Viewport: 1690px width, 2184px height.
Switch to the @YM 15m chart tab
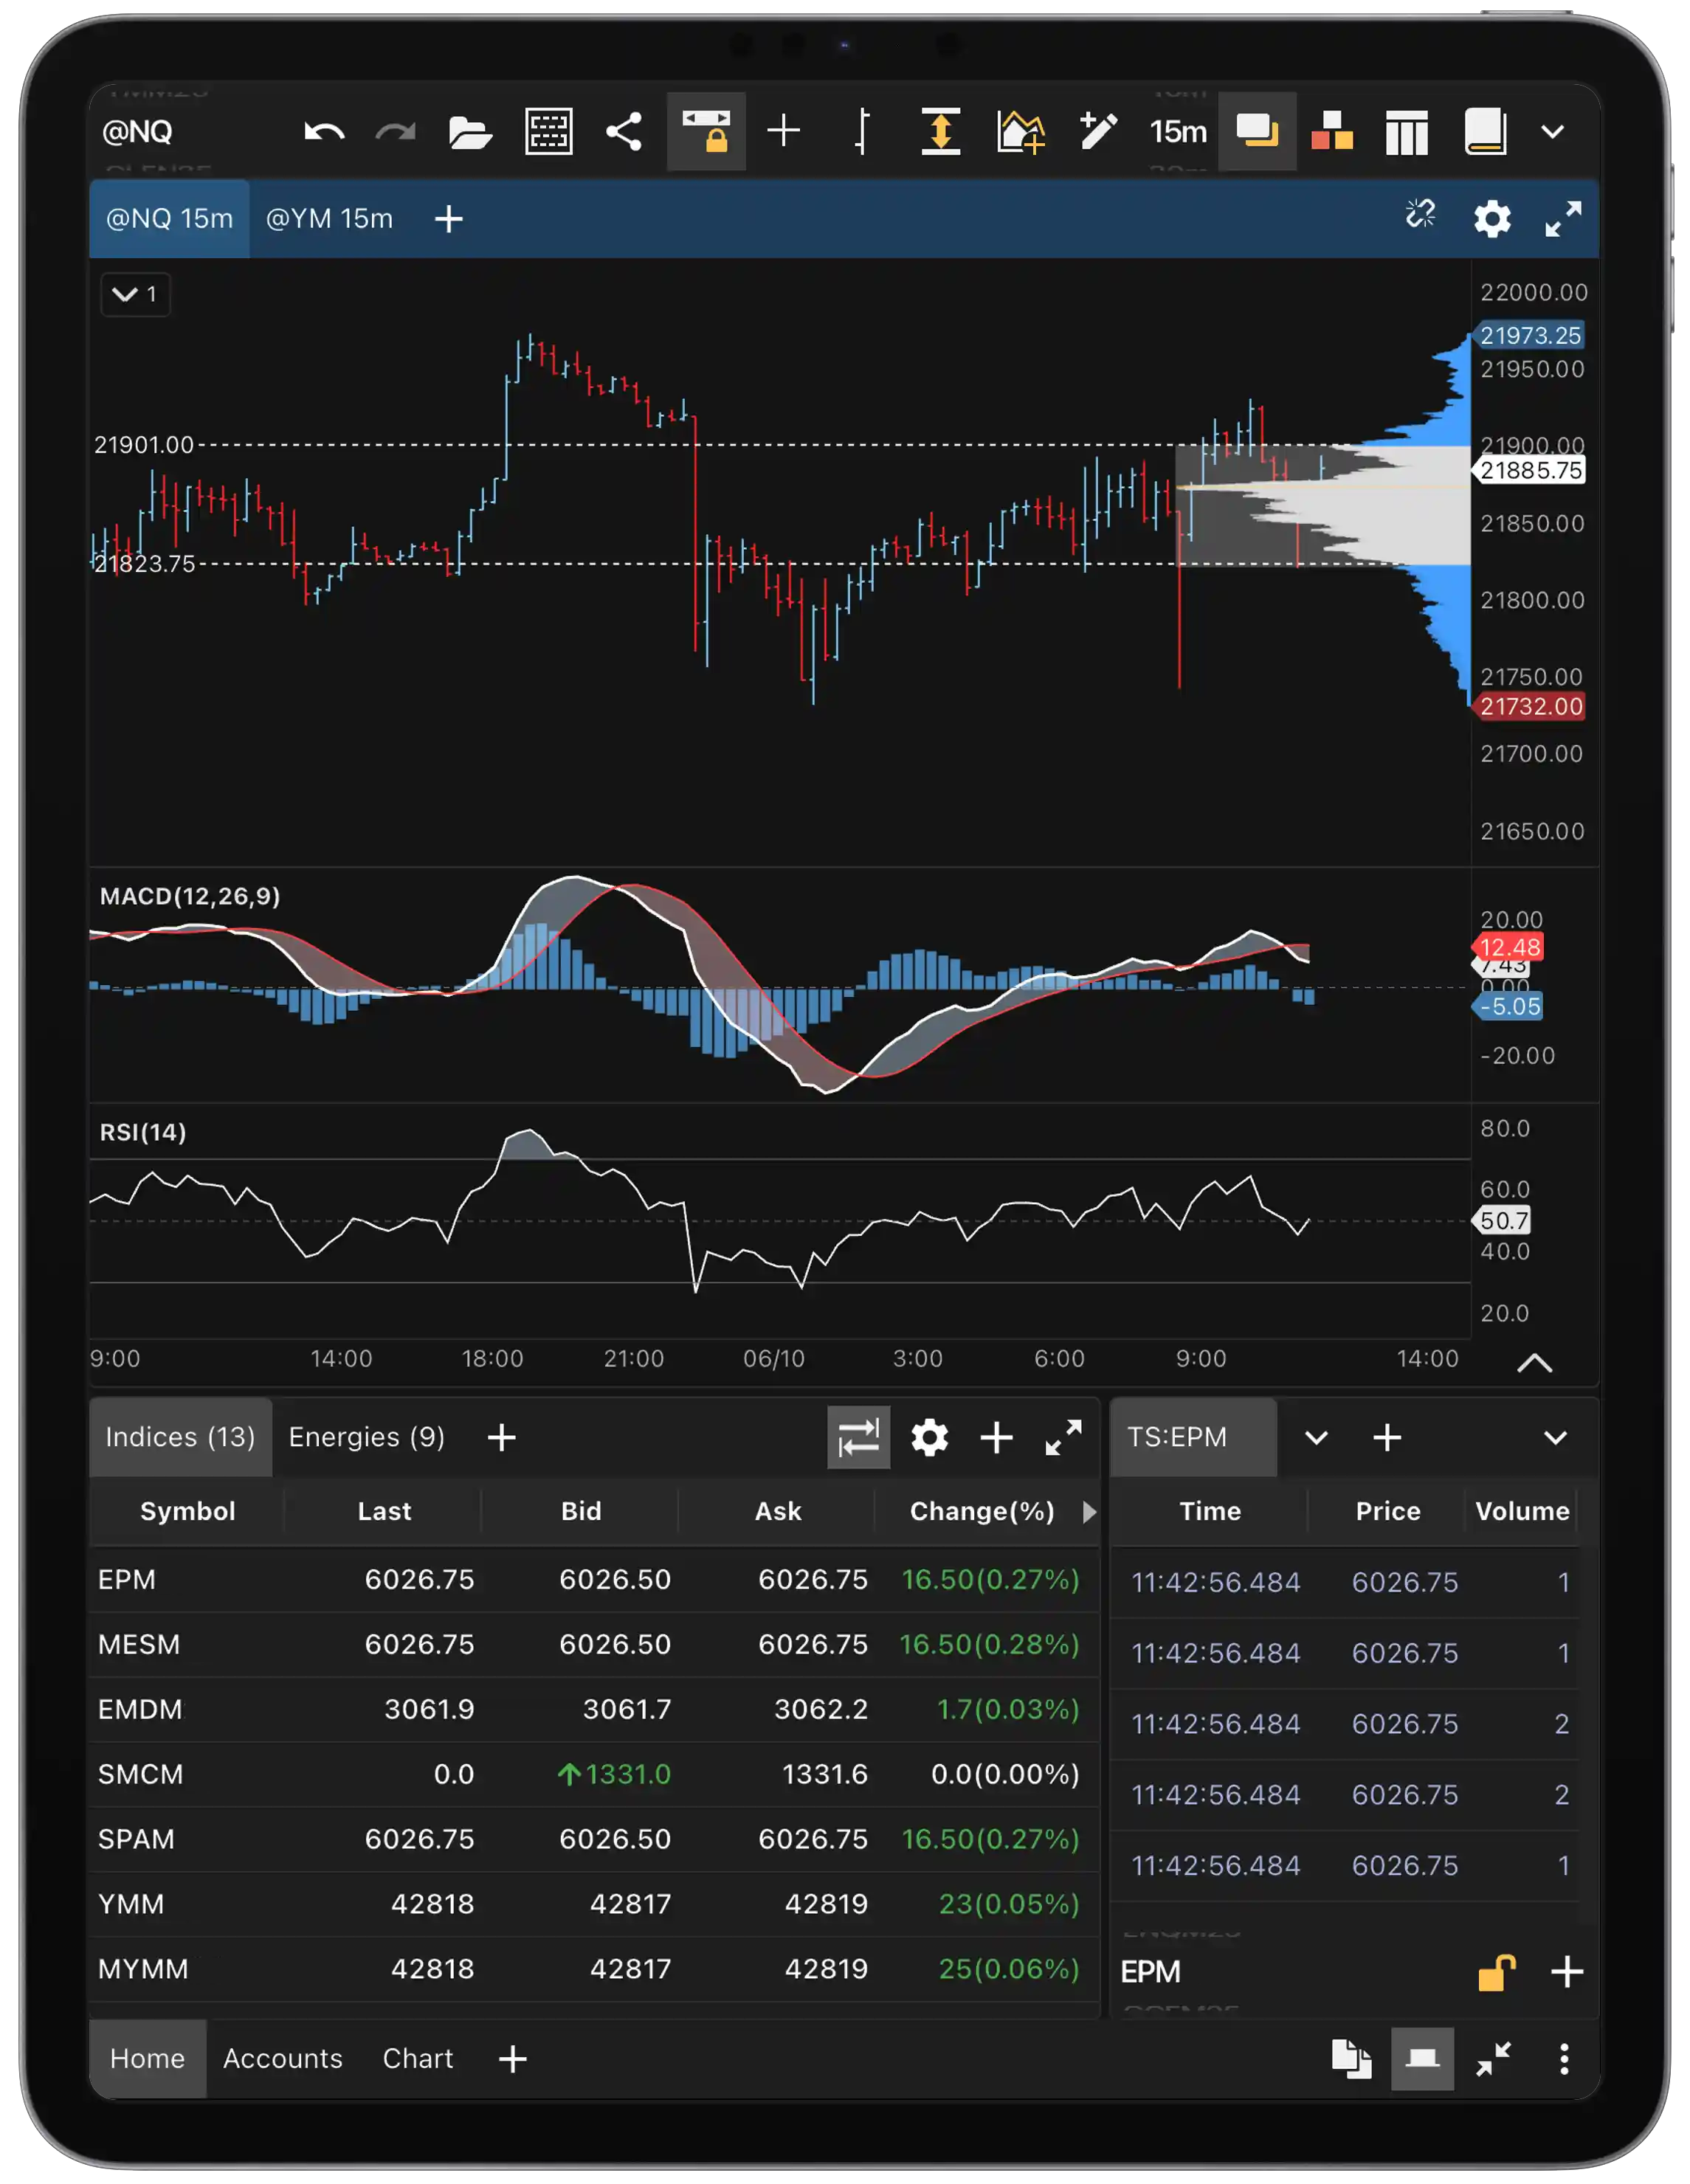[329, 218]
